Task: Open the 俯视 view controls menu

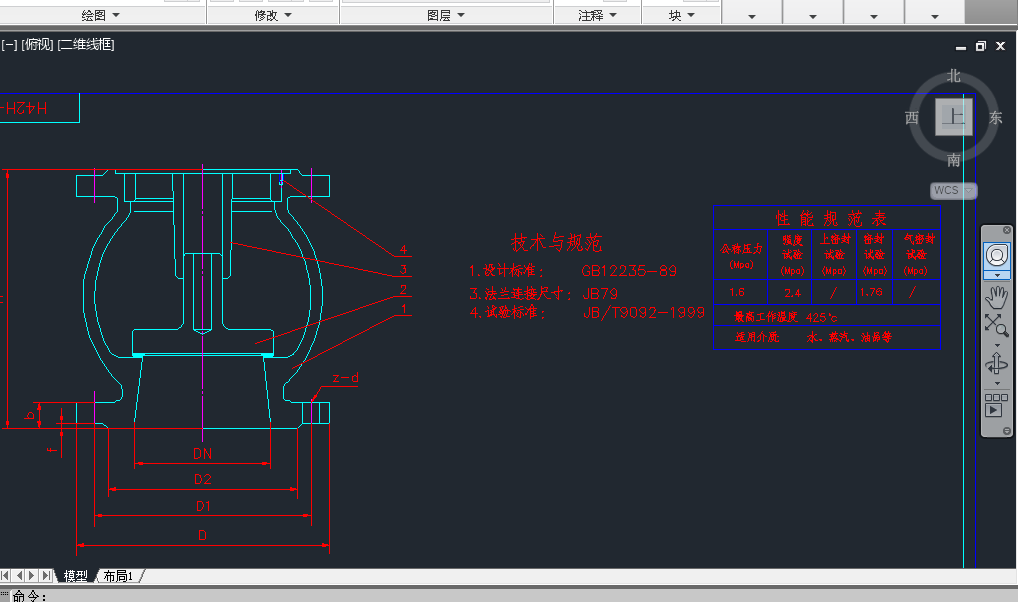Action: point(38,45)
